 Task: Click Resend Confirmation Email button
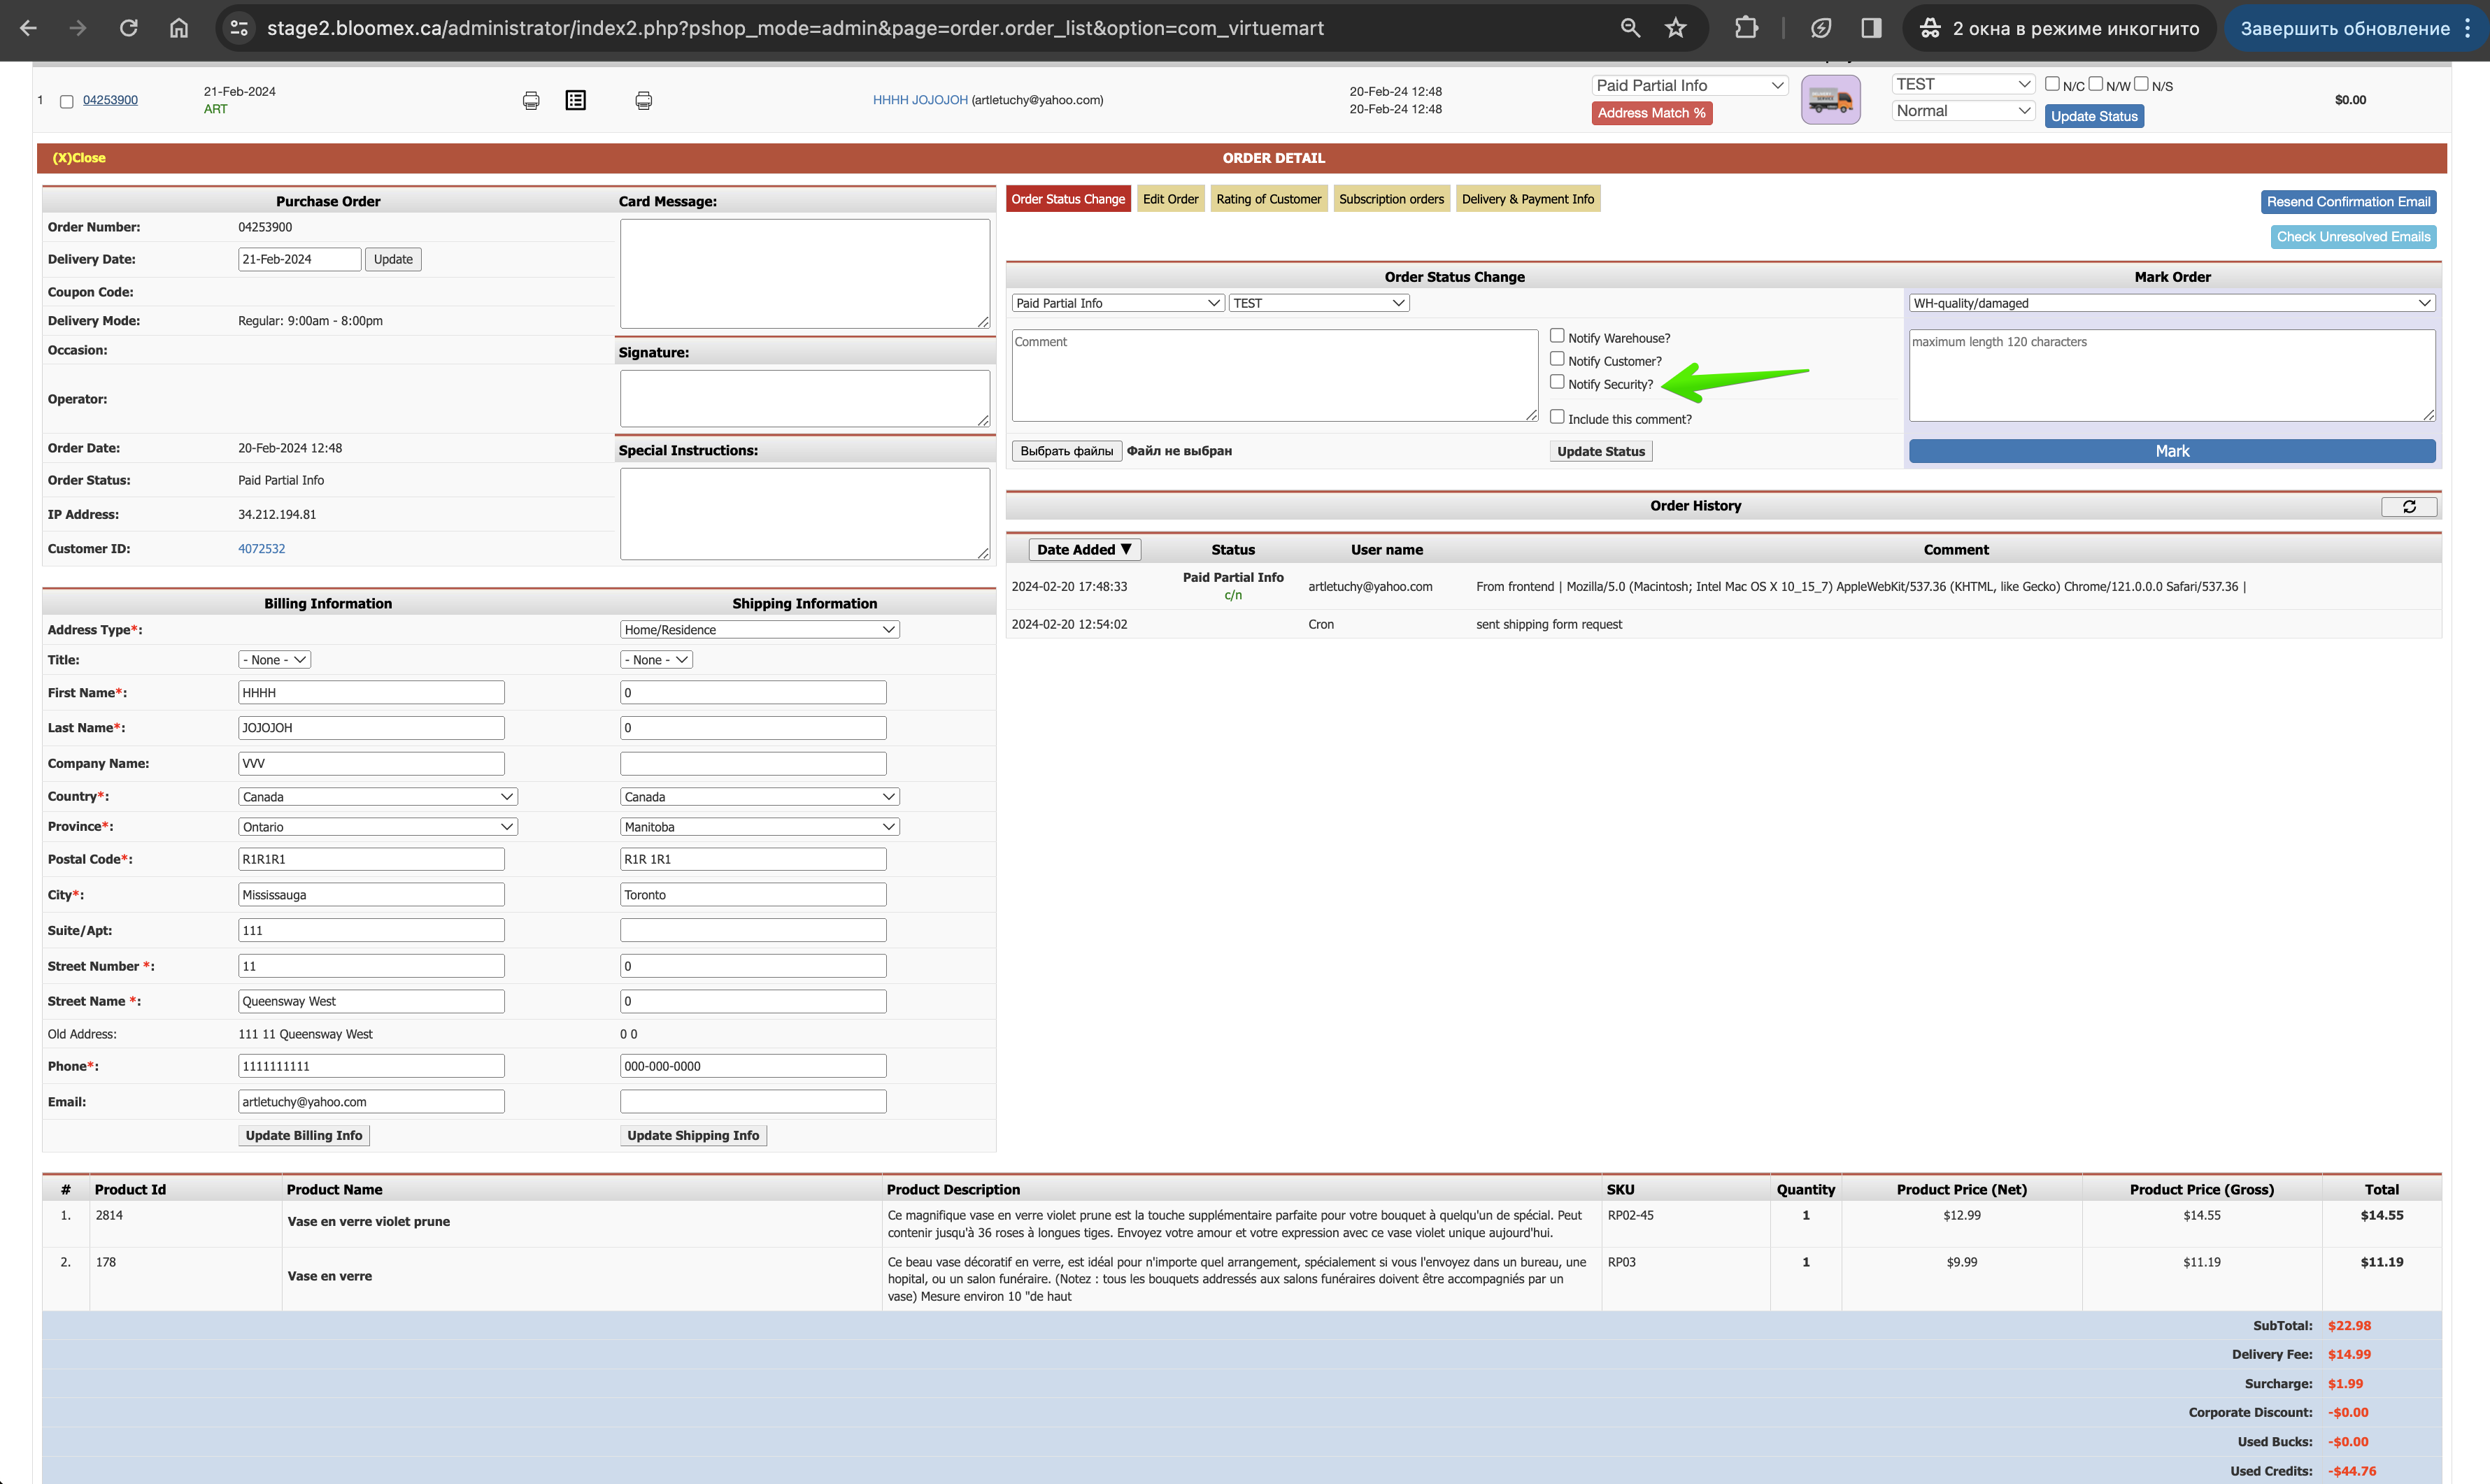(x=2348, y=202)
